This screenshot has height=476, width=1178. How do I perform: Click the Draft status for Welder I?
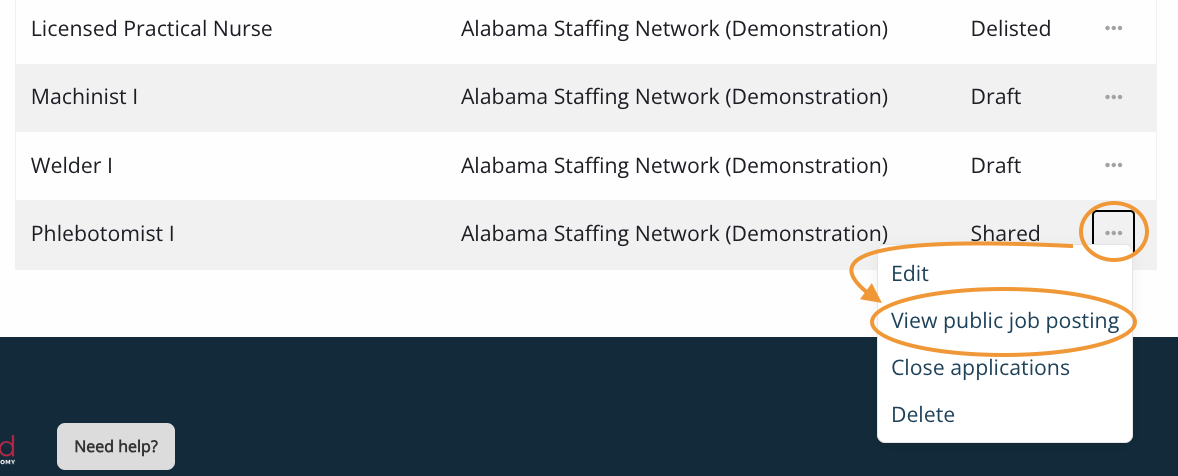[995, 165]
